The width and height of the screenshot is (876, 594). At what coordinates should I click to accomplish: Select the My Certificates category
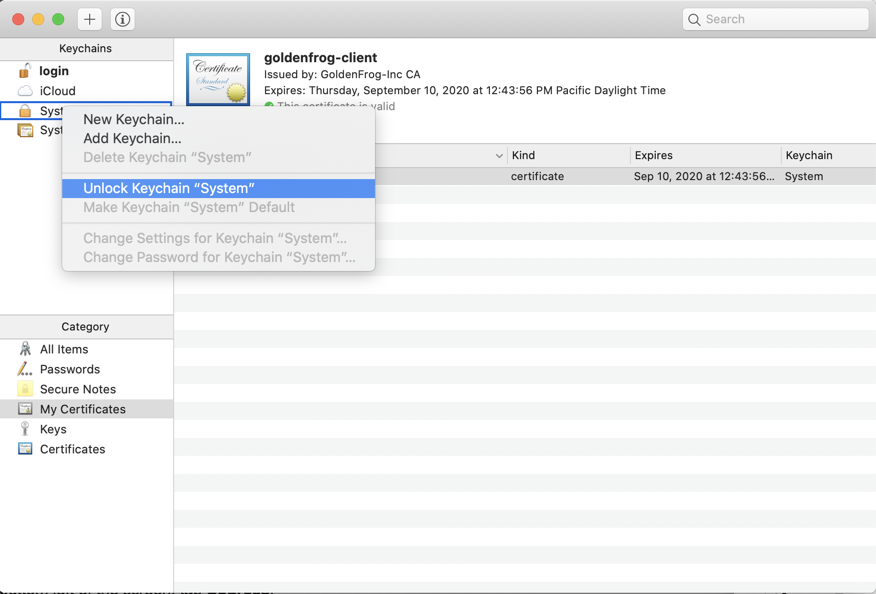coord(87,409)
